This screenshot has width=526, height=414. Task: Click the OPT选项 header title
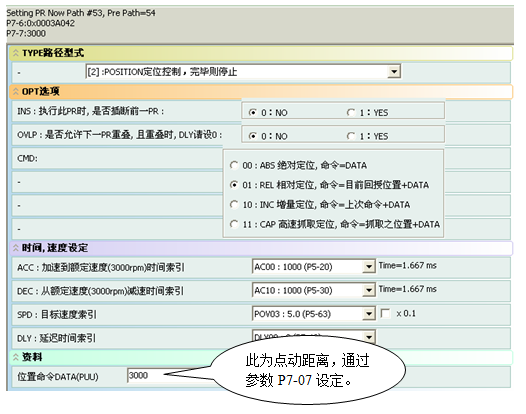tap(41, 91)
